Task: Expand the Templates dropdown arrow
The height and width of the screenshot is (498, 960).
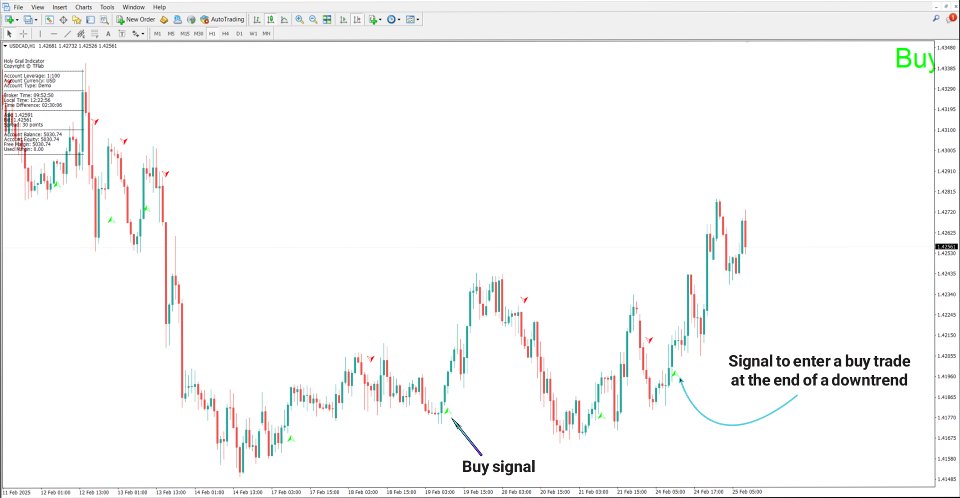Action: [418, 20]
